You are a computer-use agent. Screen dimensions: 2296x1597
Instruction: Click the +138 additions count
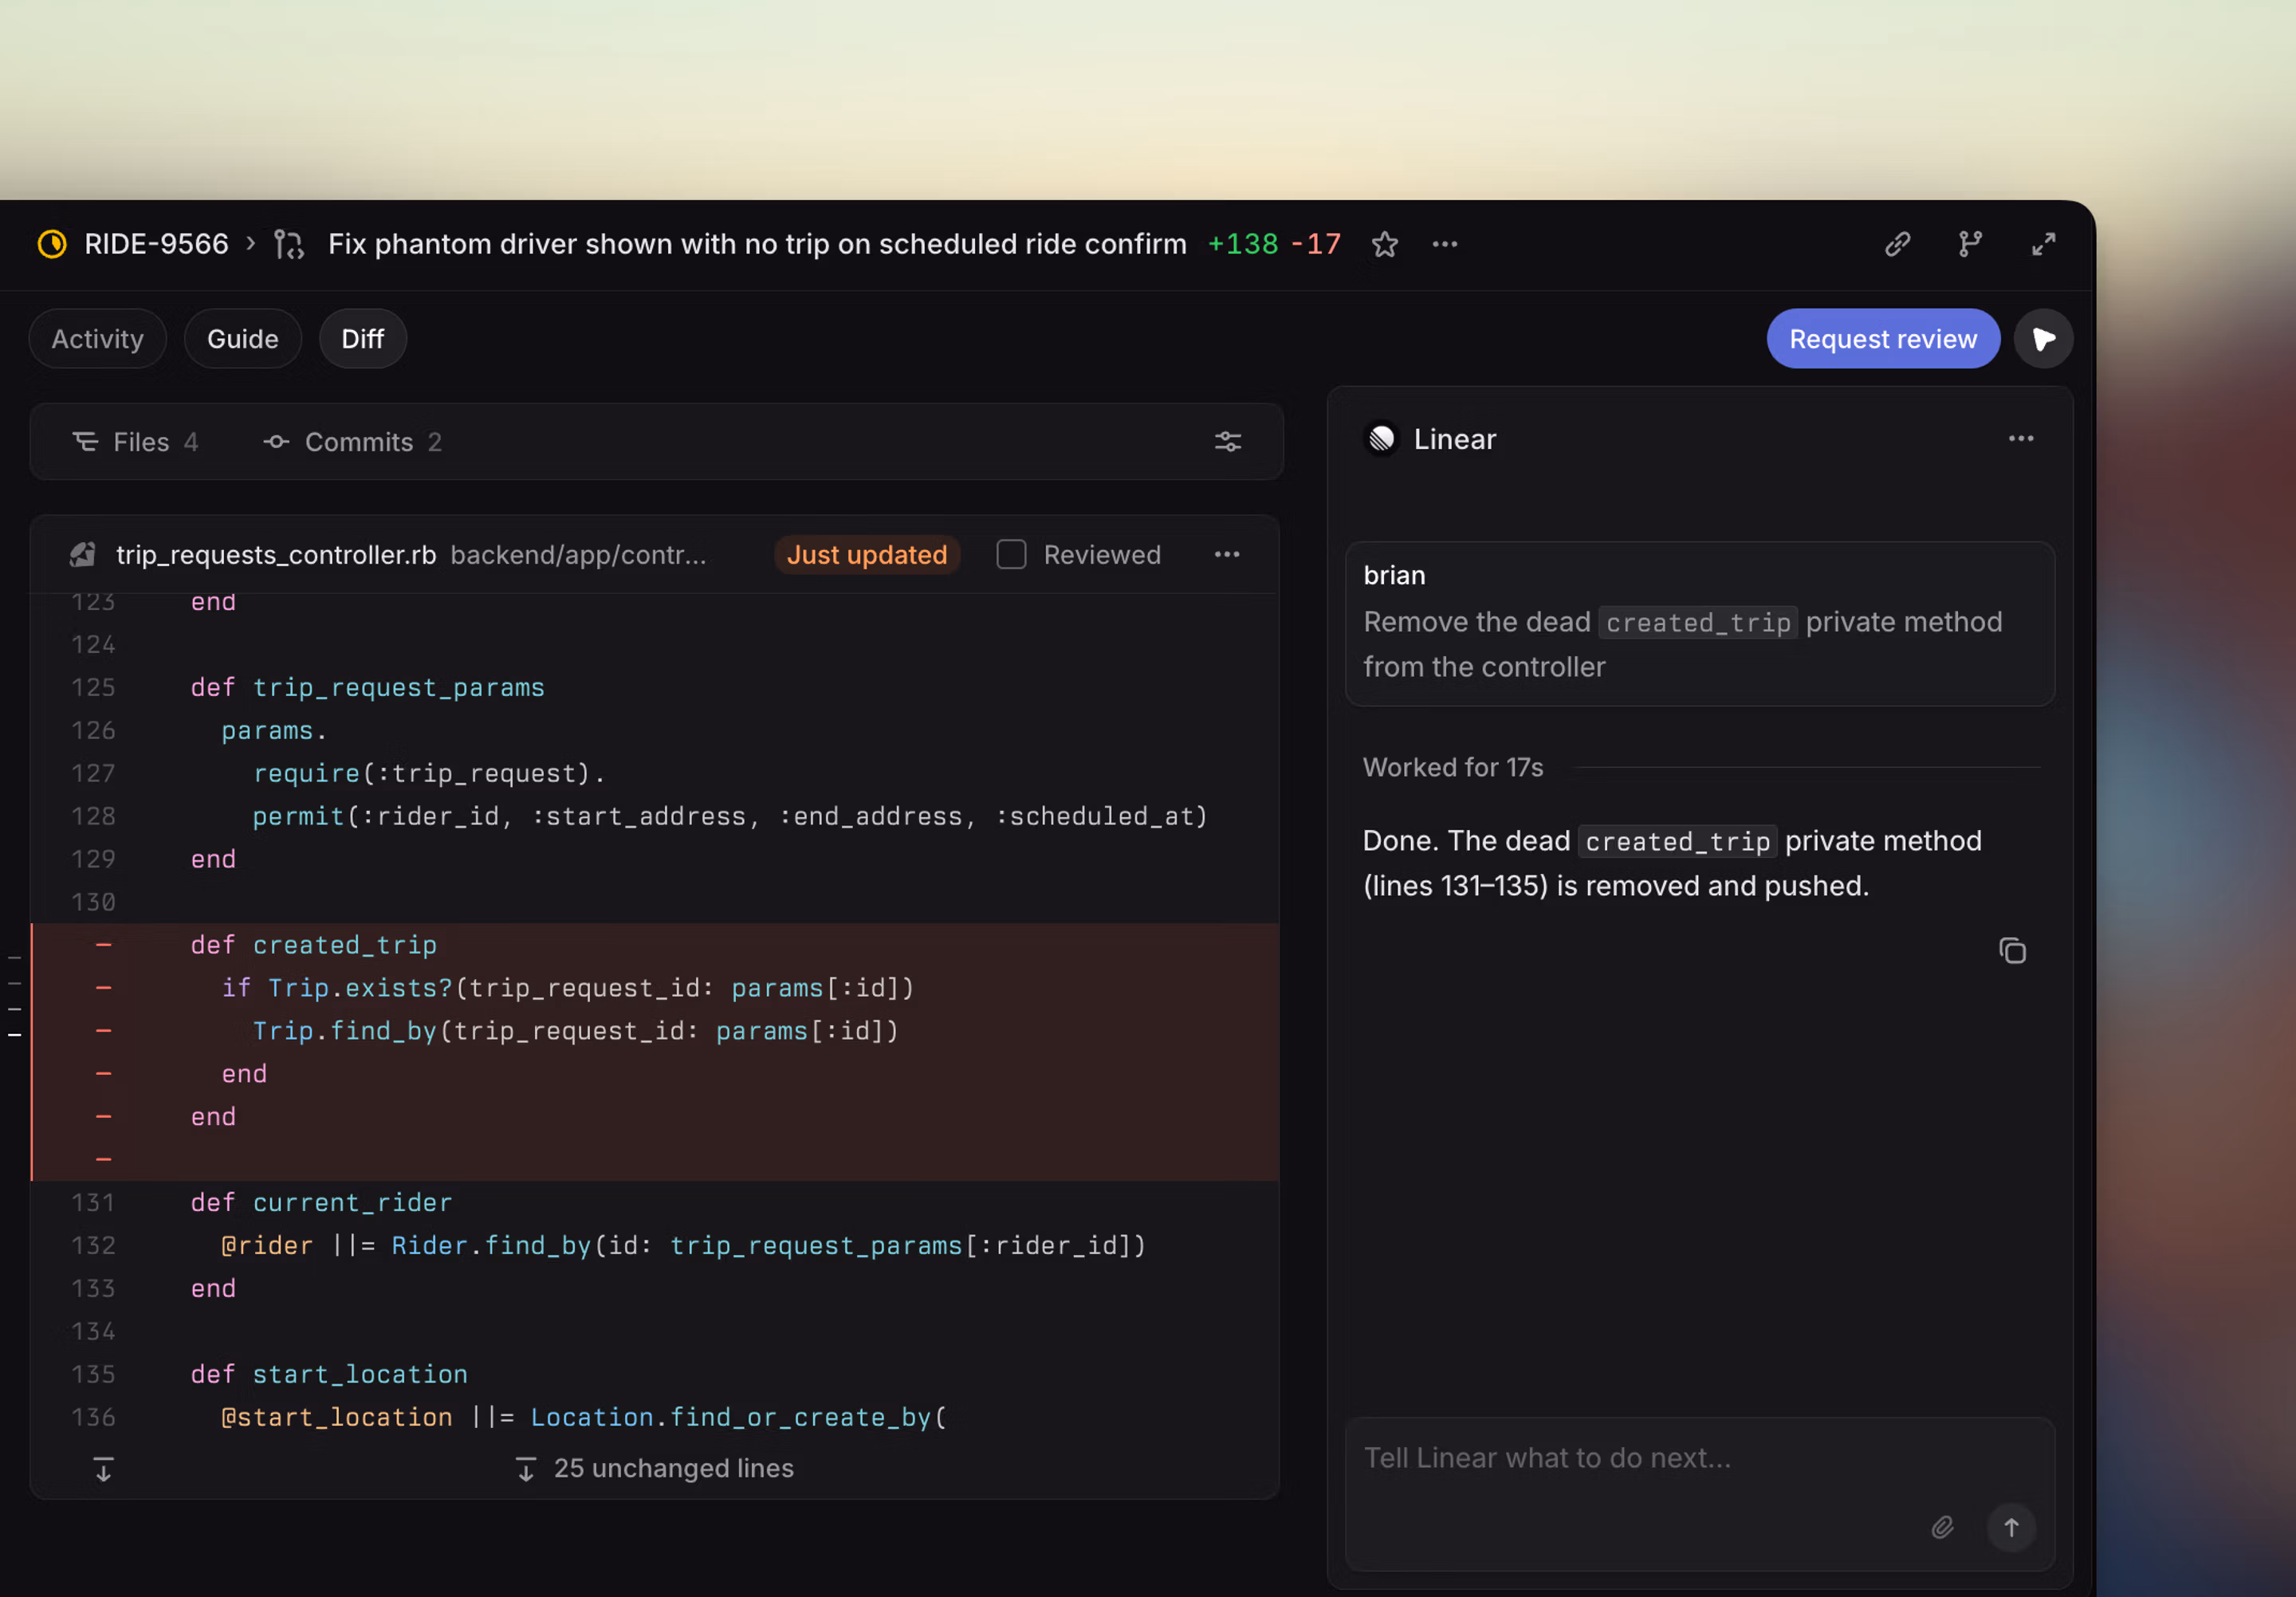1242,244
